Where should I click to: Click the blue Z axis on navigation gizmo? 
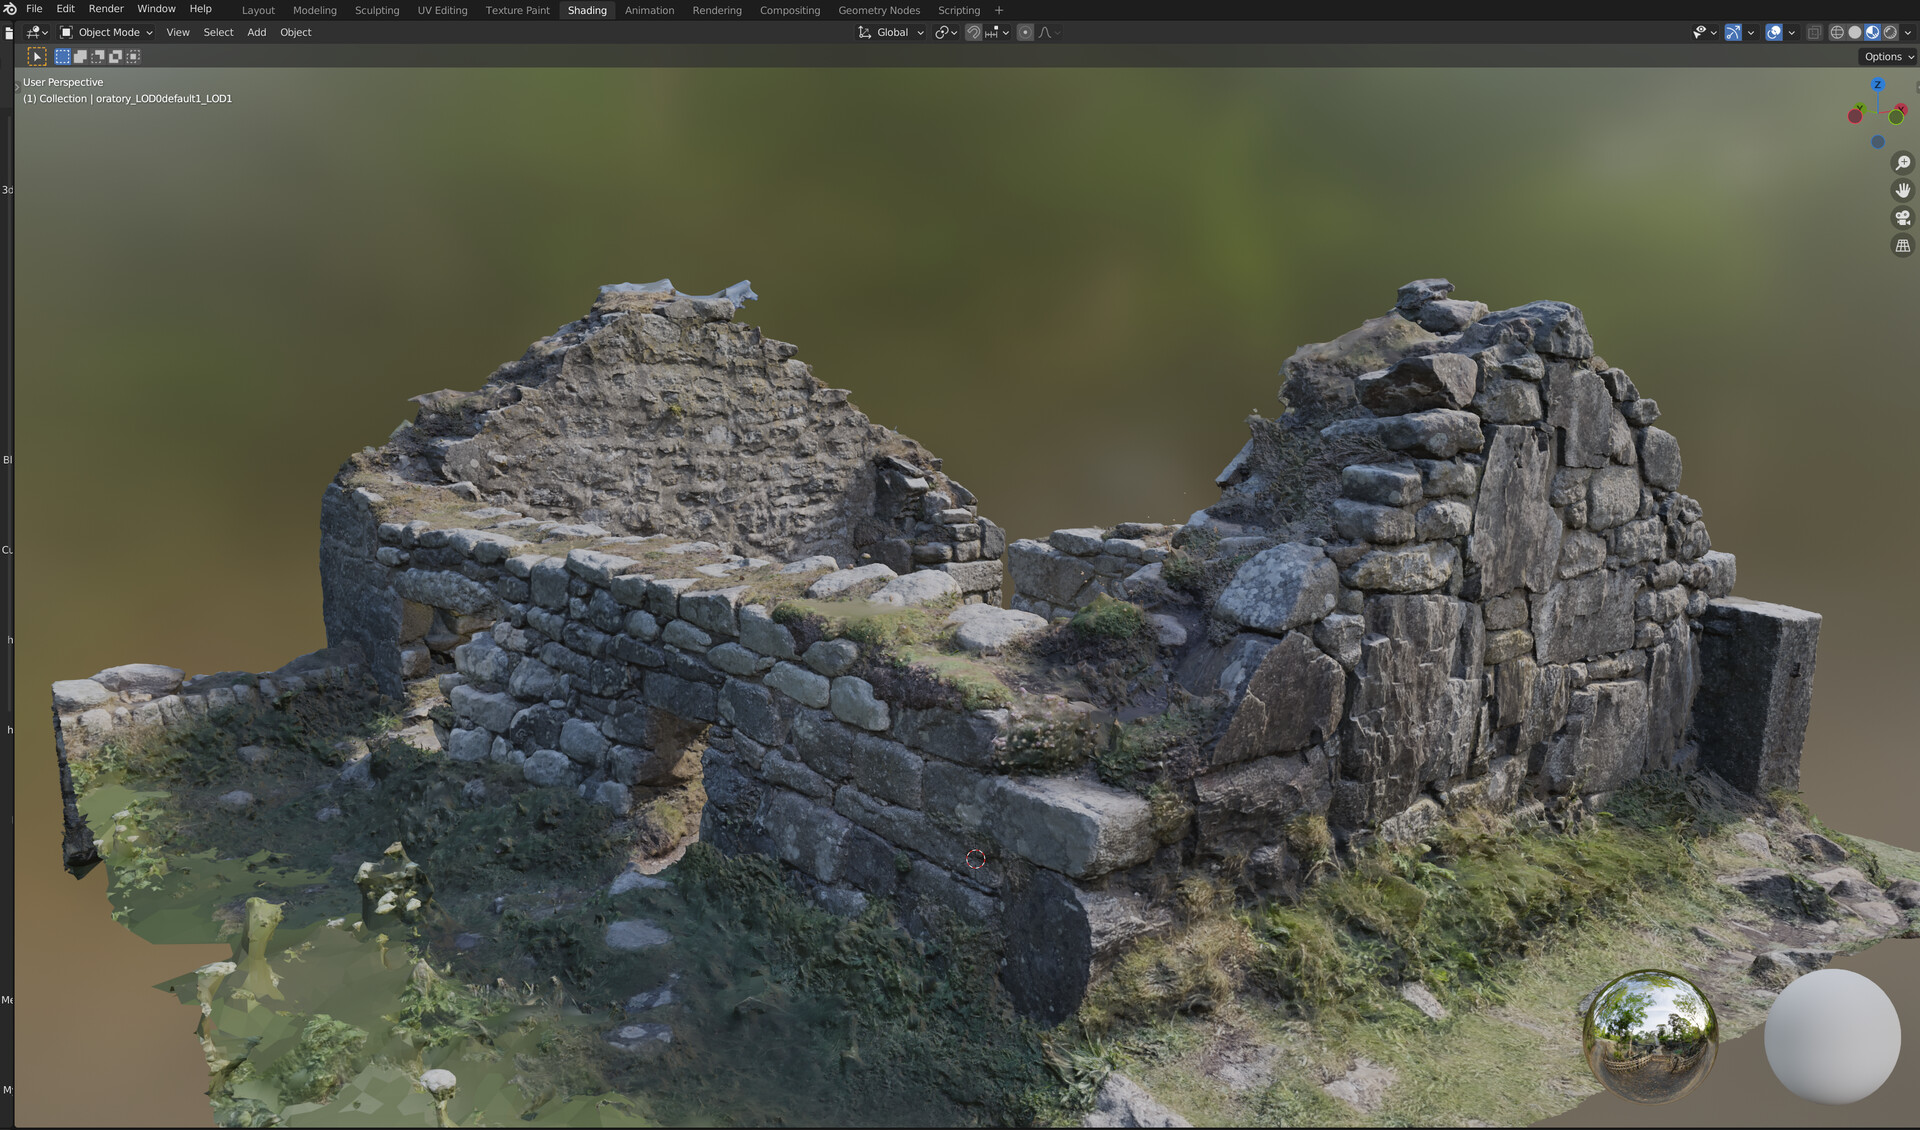[1878, 85]
